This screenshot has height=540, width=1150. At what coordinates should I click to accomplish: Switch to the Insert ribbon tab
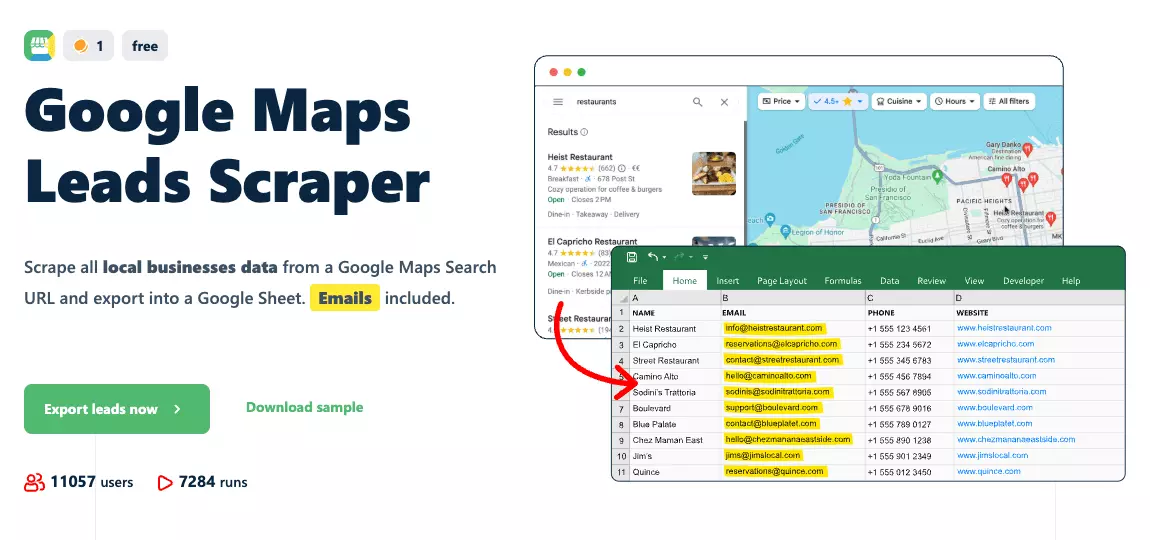tap(728, 280)
